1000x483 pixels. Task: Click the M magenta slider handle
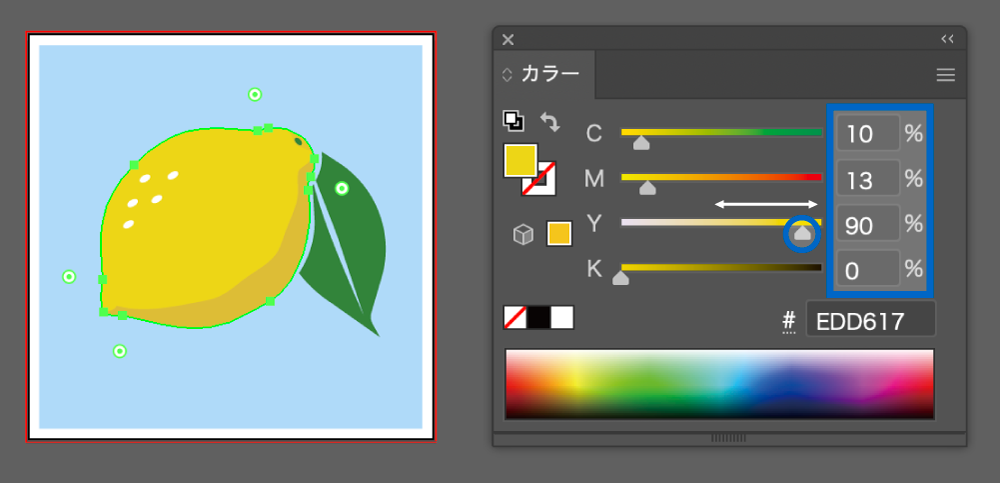coord(647,188)
